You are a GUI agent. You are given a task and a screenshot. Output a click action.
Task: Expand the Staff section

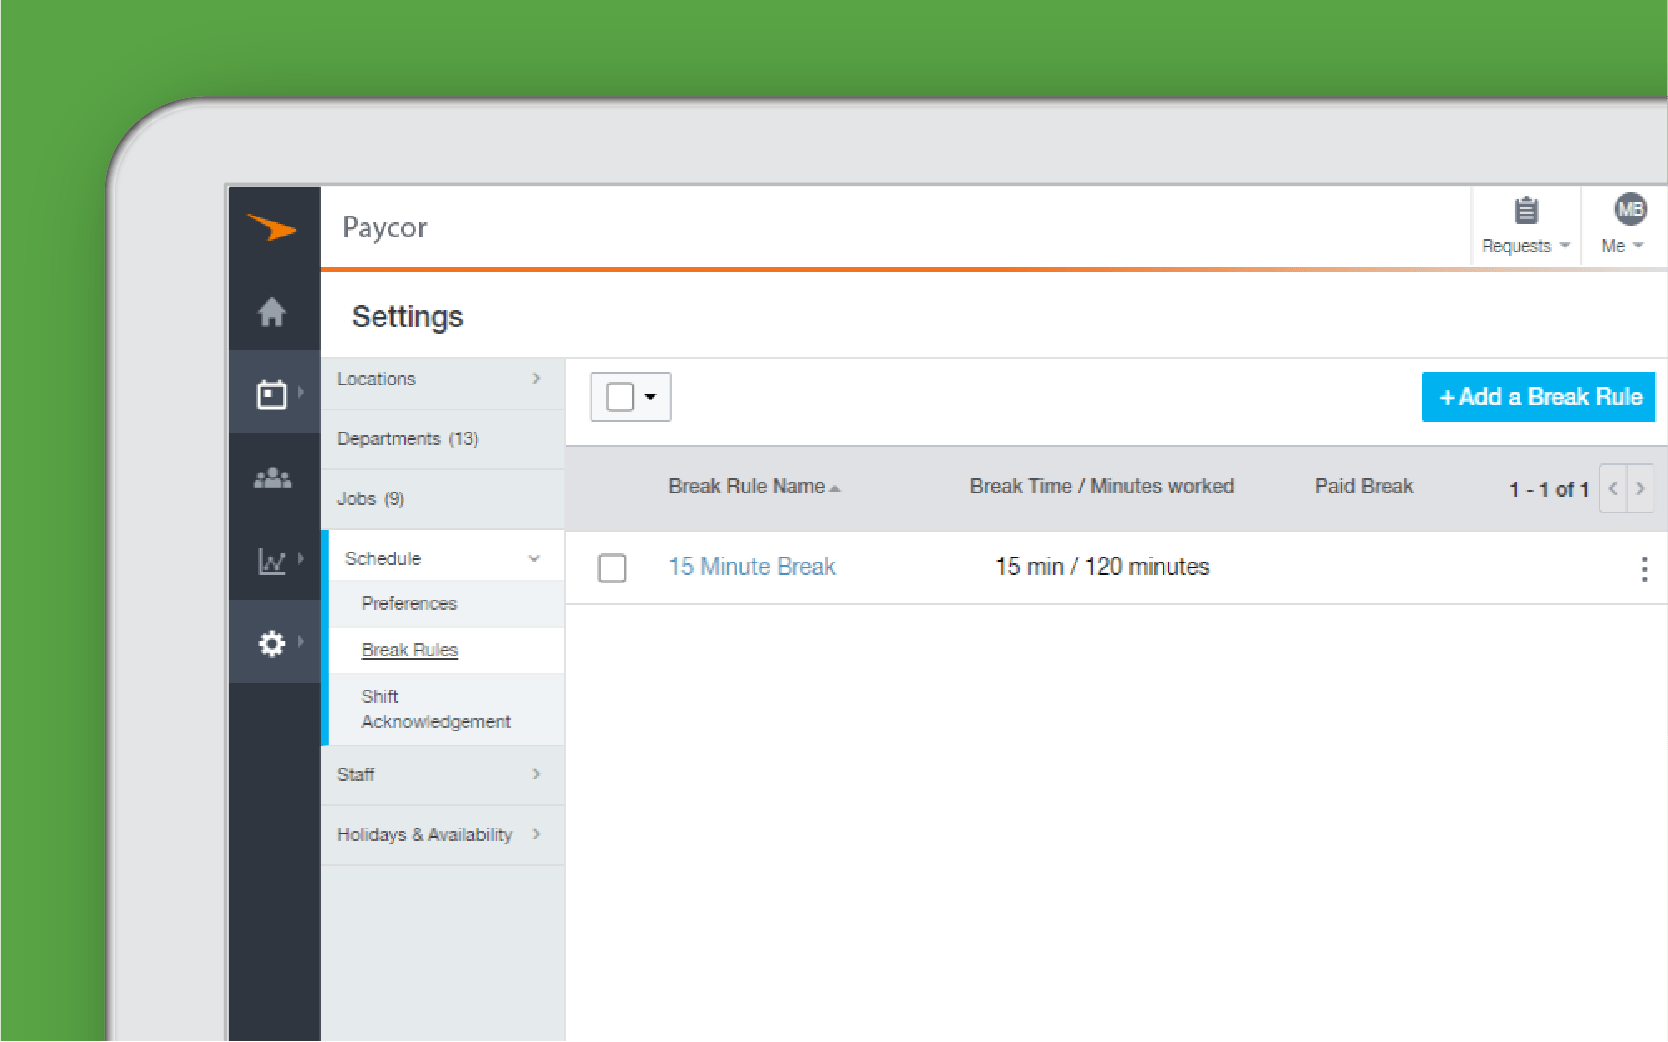click(442, 774)
